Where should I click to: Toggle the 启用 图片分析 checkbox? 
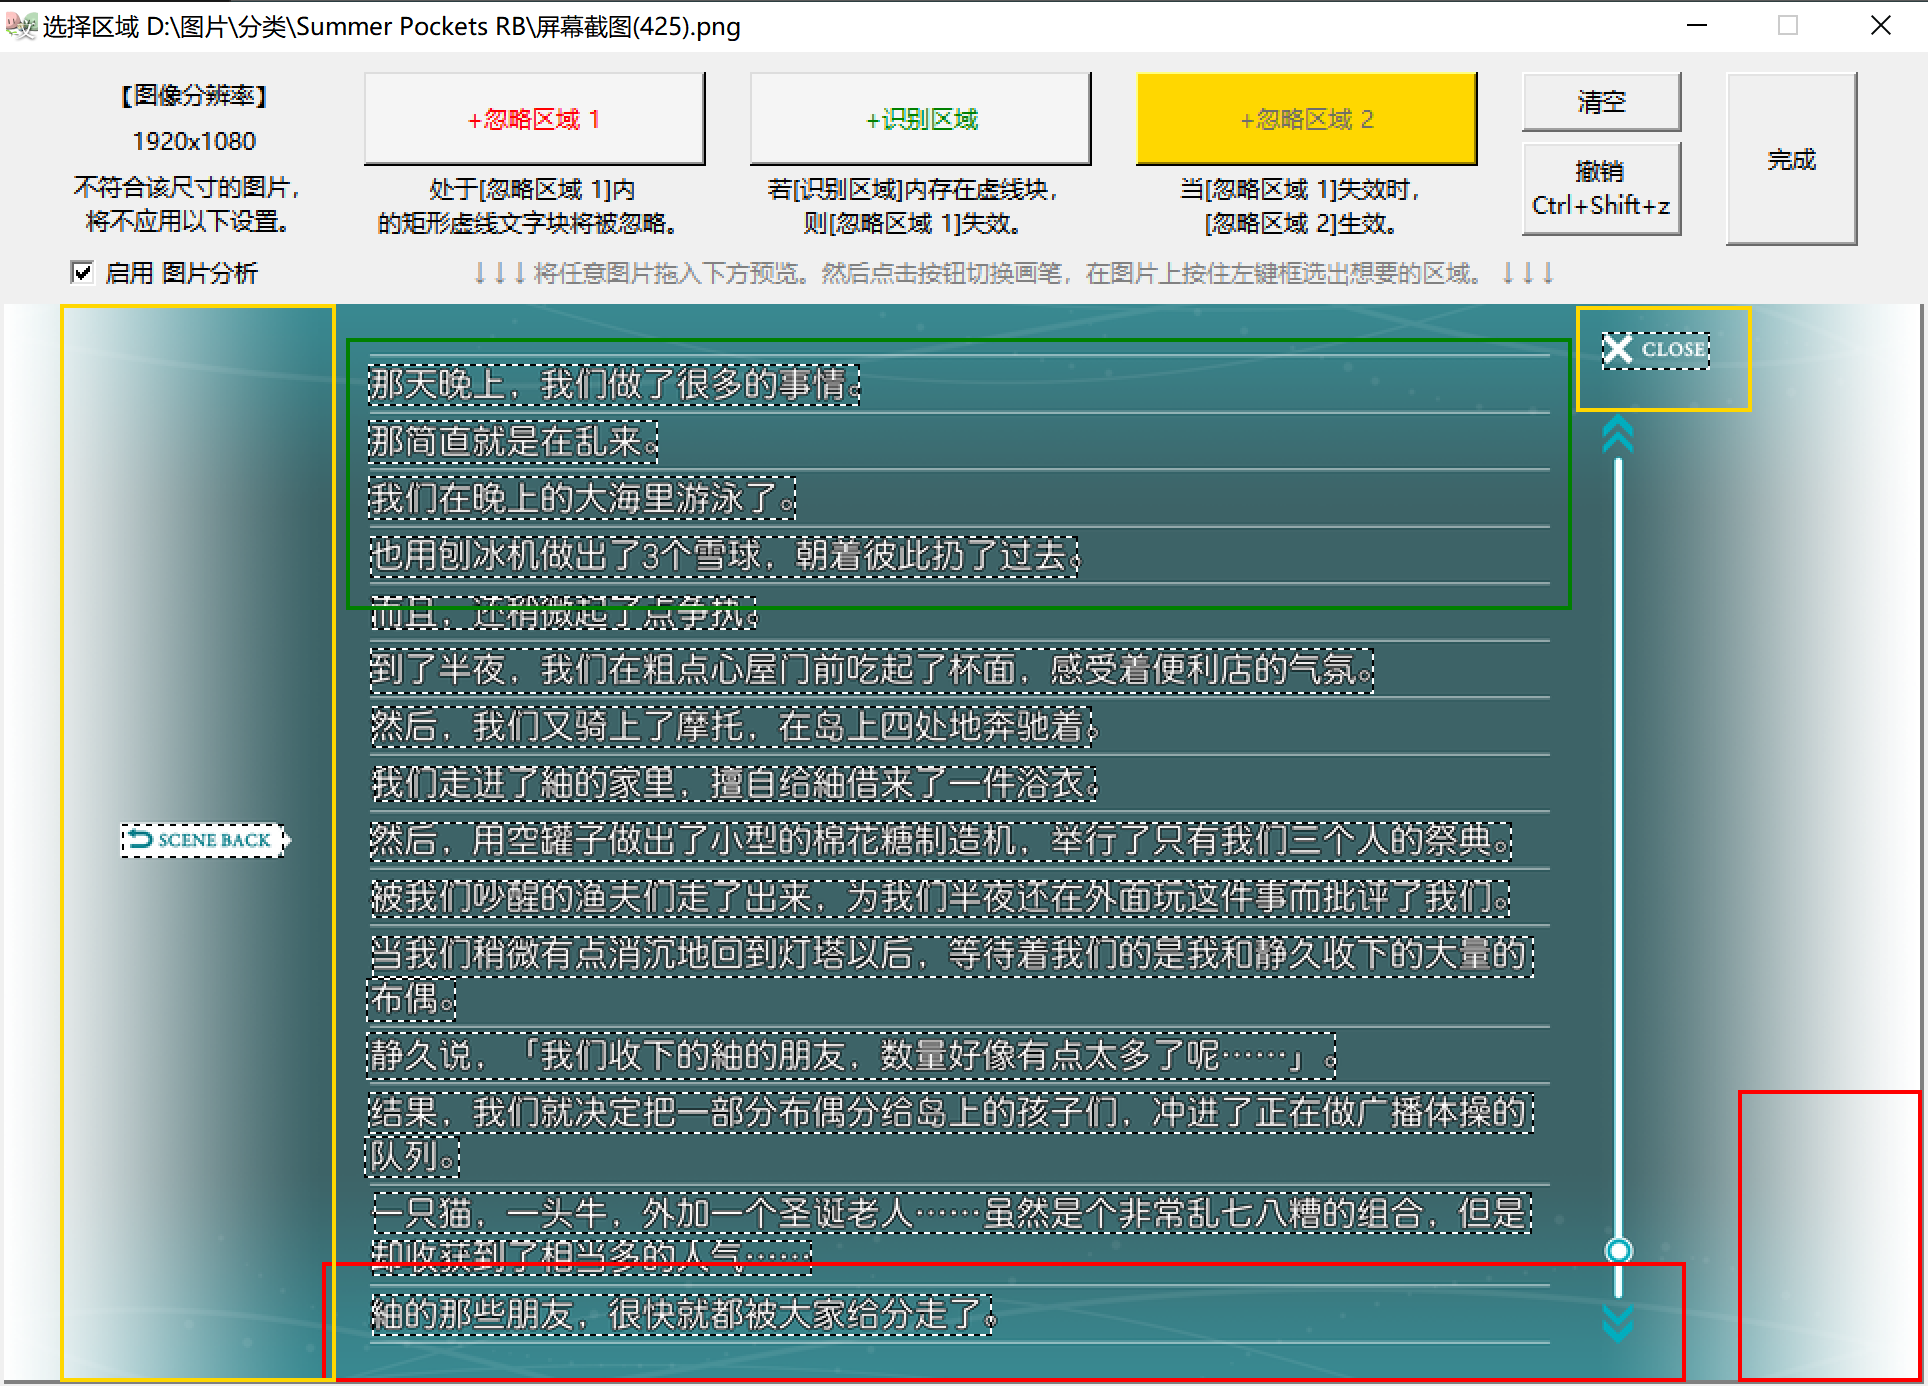tap(82, 272)
